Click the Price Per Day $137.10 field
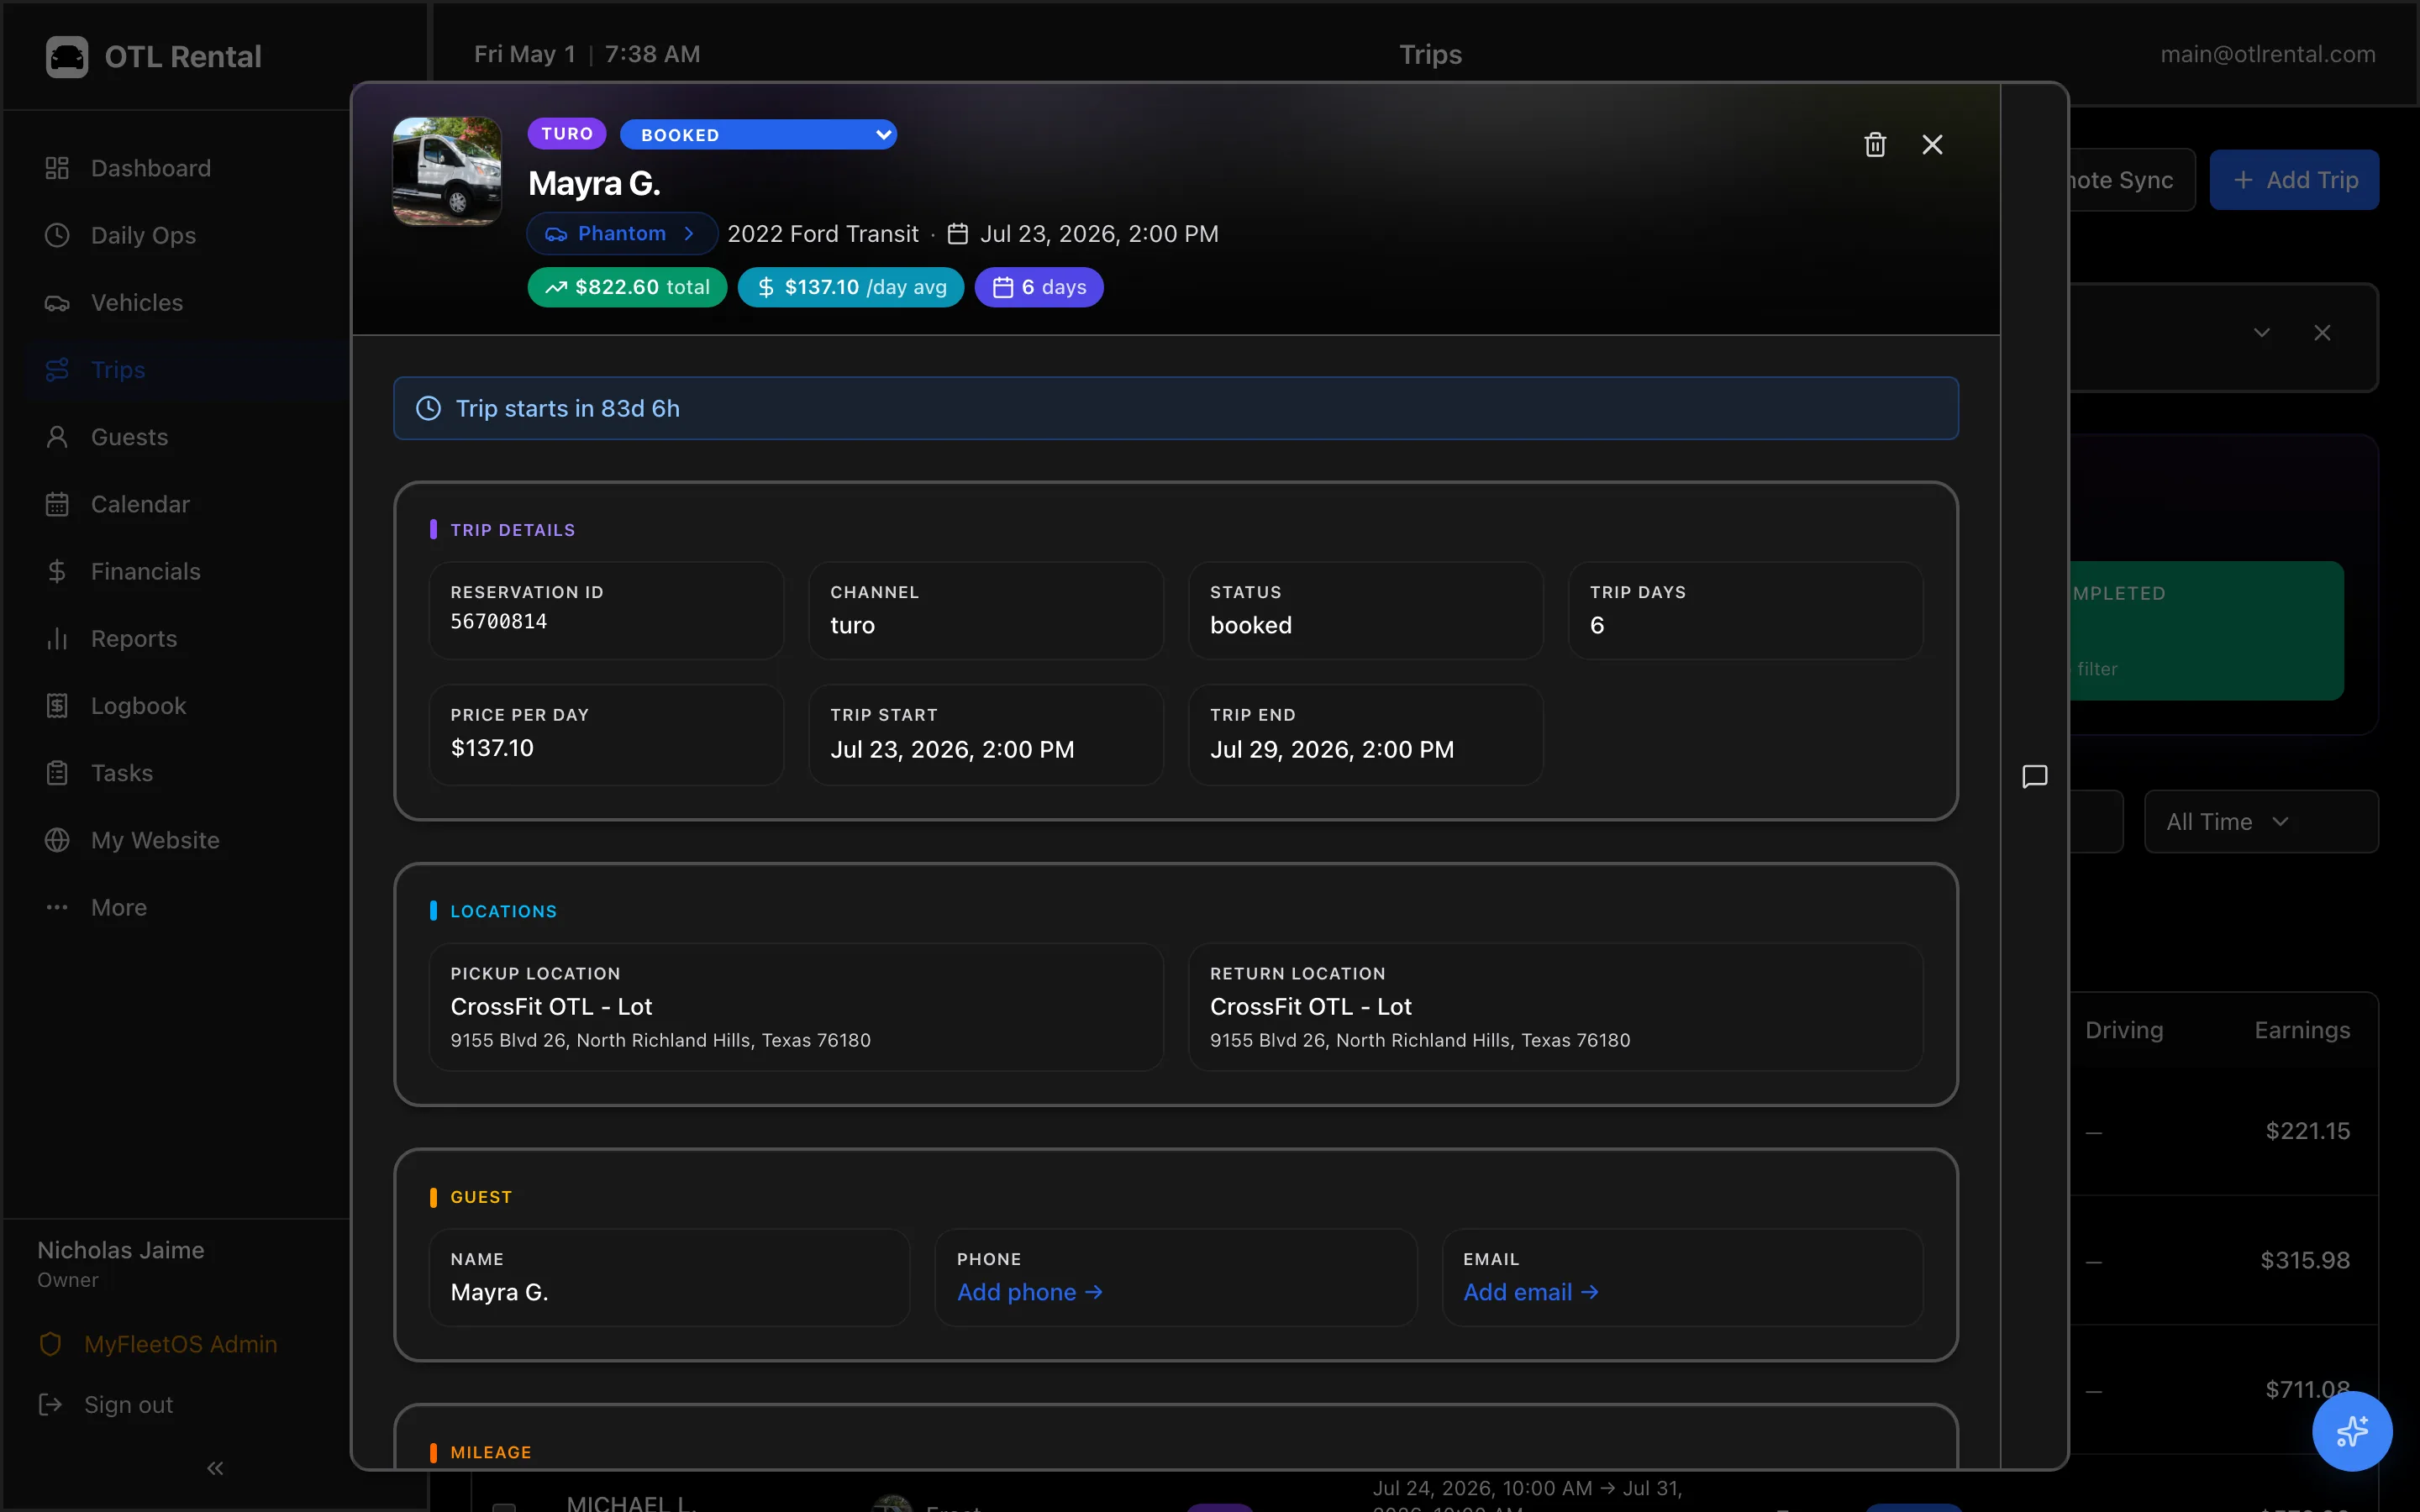2420x1512 pixels. [606, 735]
